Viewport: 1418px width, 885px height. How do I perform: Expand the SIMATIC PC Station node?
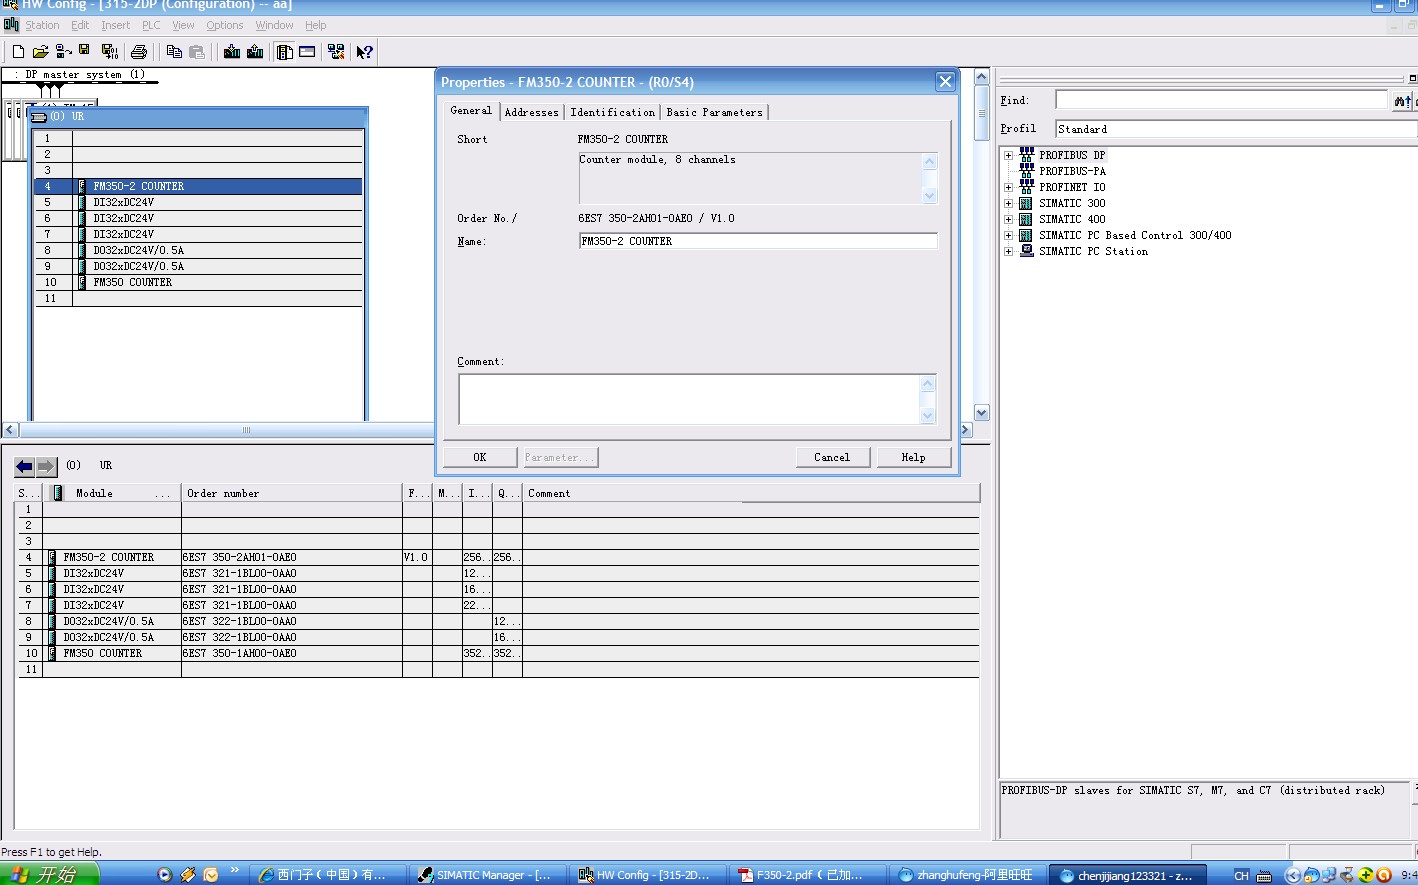[1008, 251]
